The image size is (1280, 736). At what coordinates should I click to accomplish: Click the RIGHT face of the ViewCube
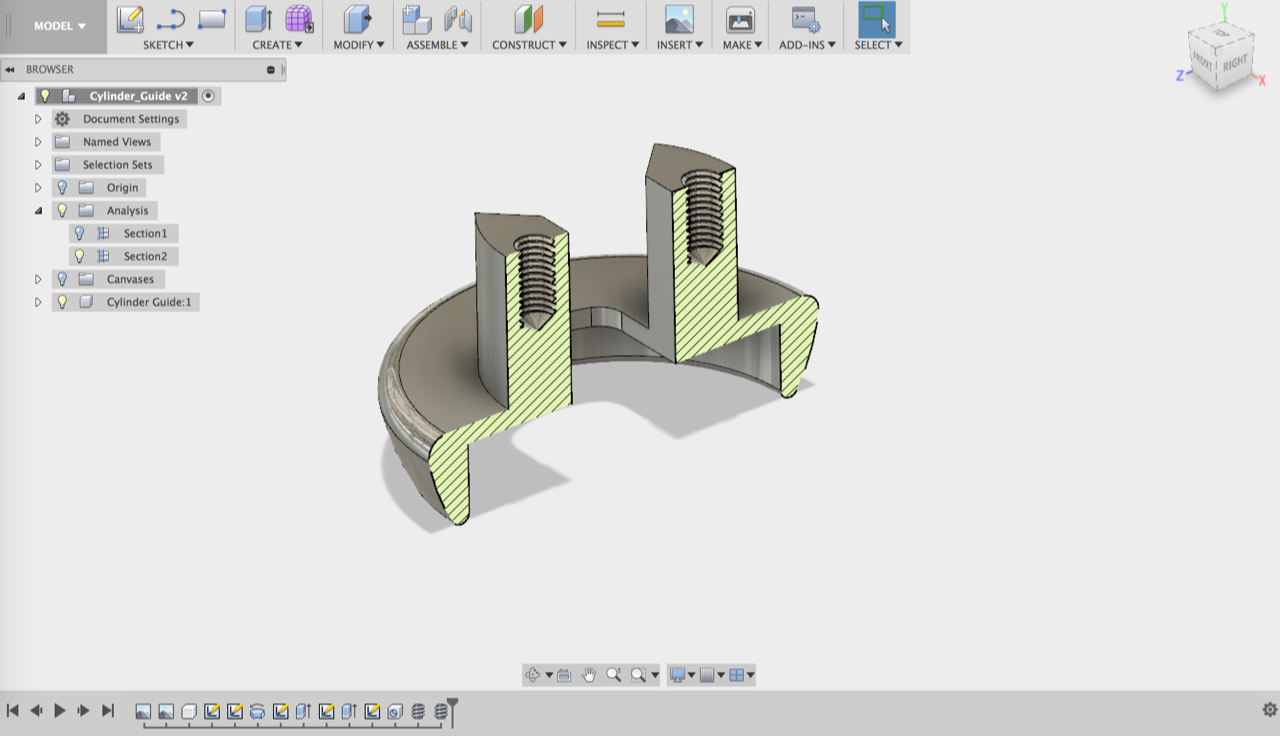coord(1235,63)
